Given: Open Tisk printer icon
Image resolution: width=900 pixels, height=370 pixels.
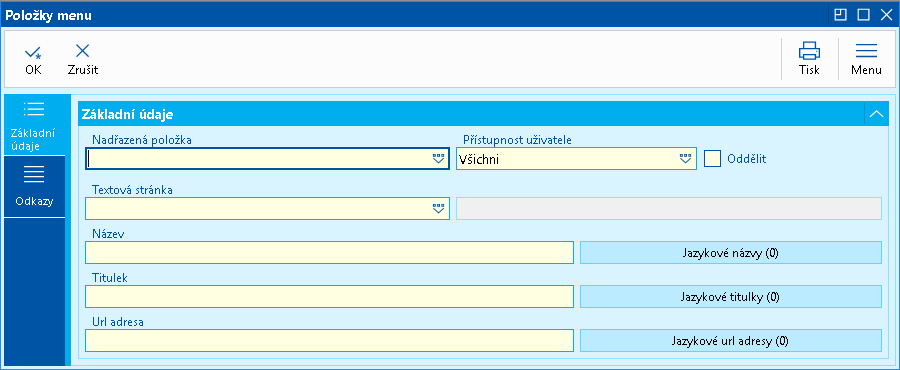Looking at the screenshot, I should 809,50.
